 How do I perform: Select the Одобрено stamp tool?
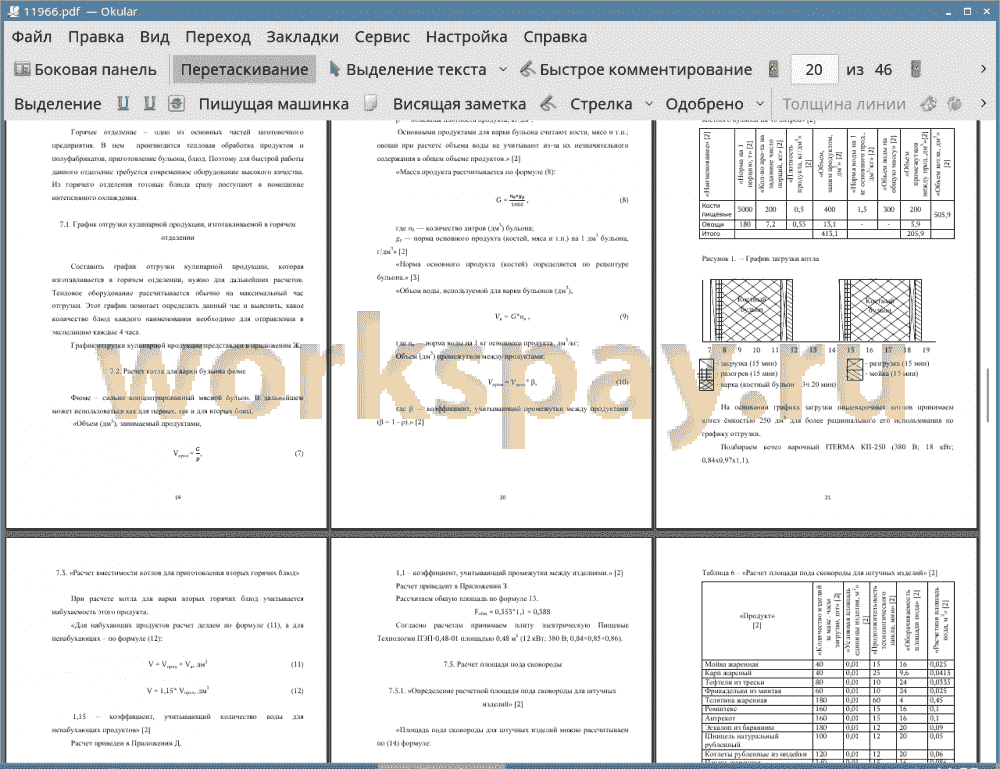pos(704,104)
